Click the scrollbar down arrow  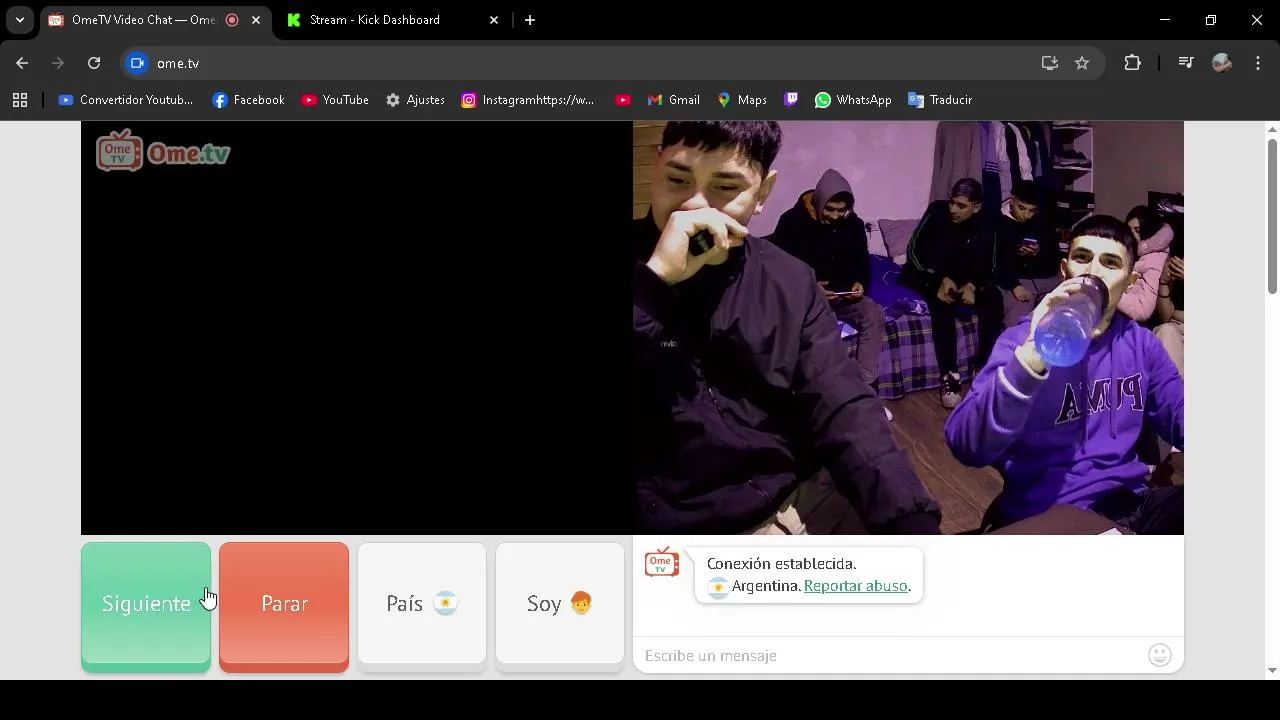[1272, 671]
